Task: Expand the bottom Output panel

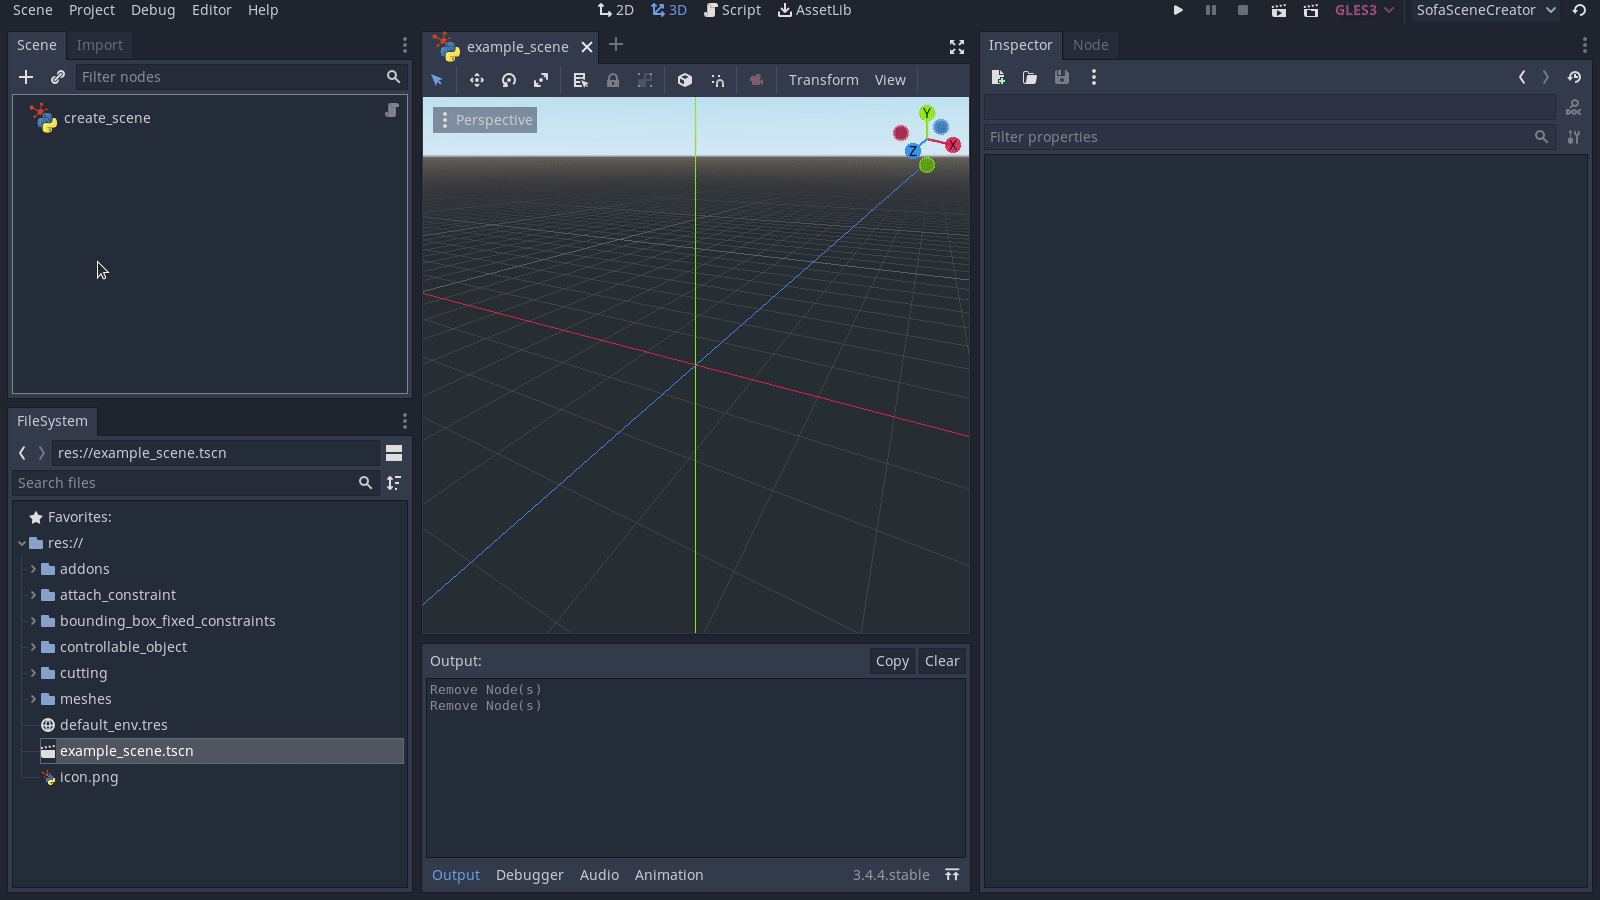Action: (952, 875)
